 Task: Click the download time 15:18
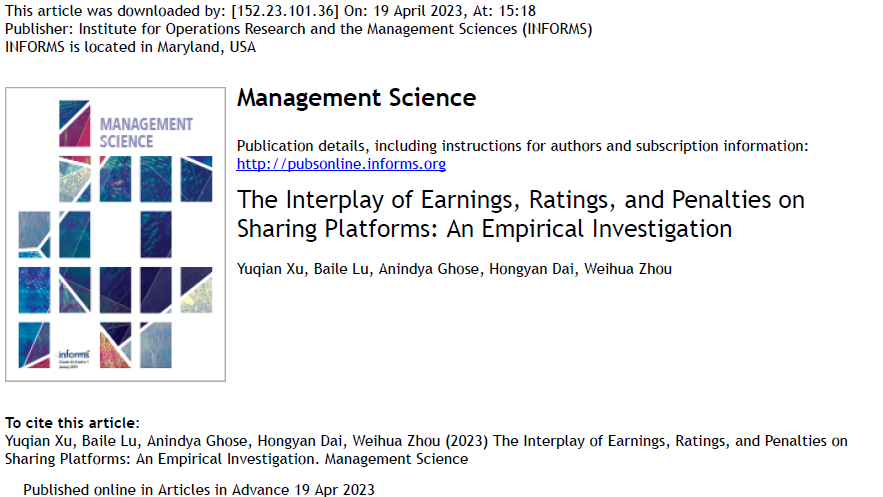coord(517,11)
